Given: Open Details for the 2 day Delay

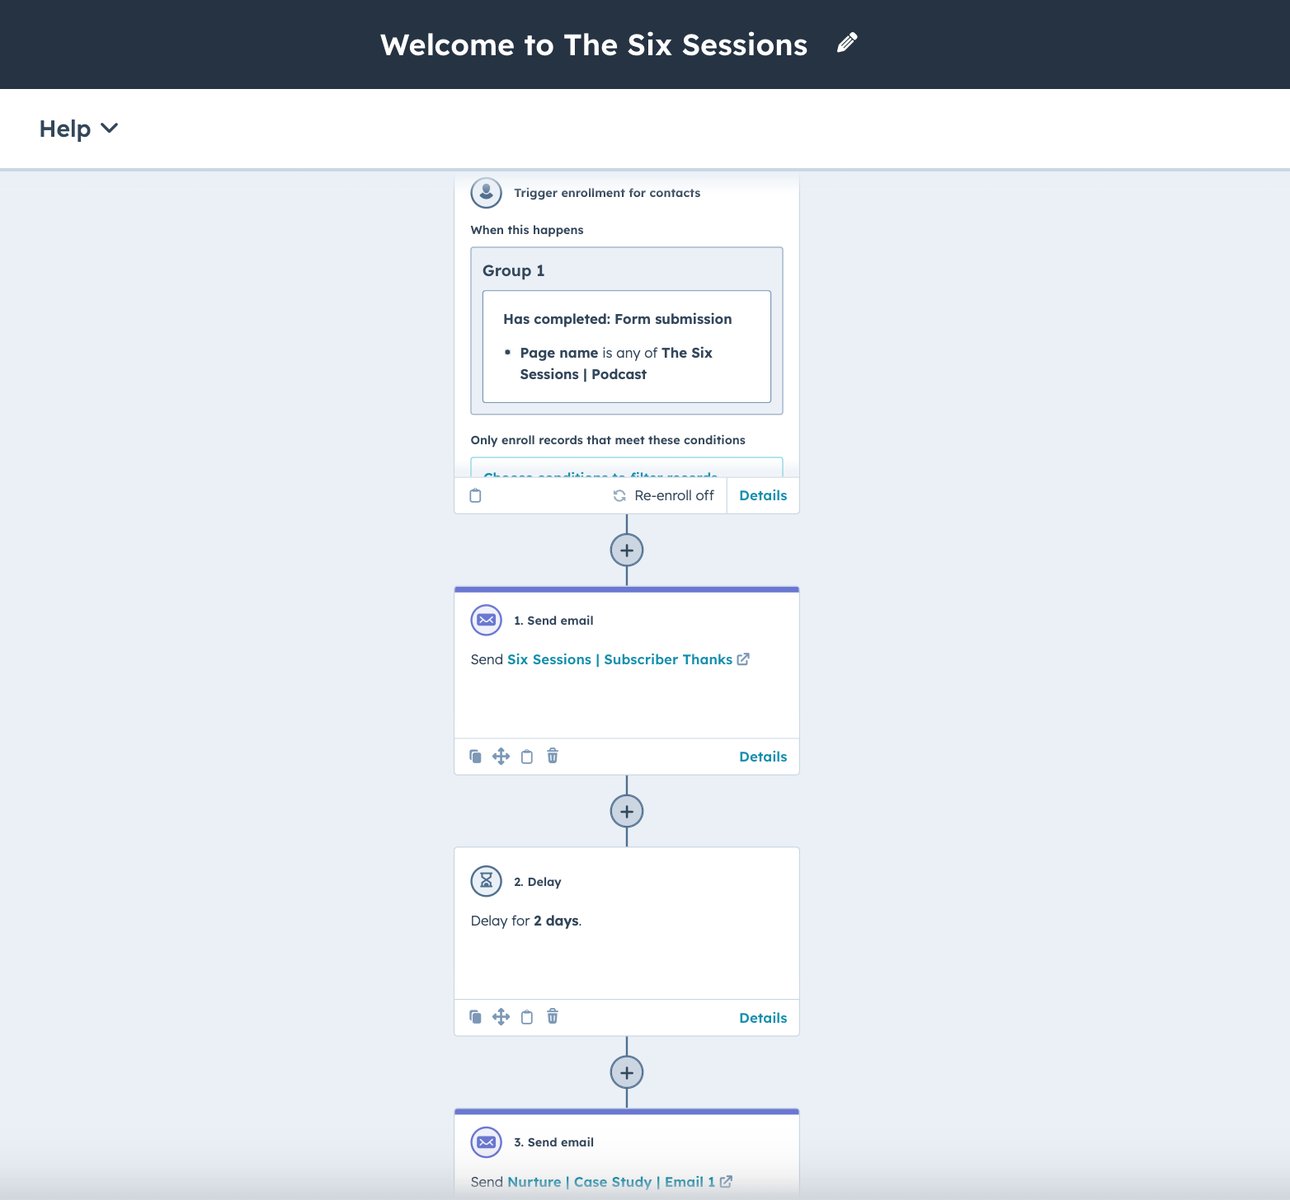Looking at the screenshot, I should point(763,1017).
